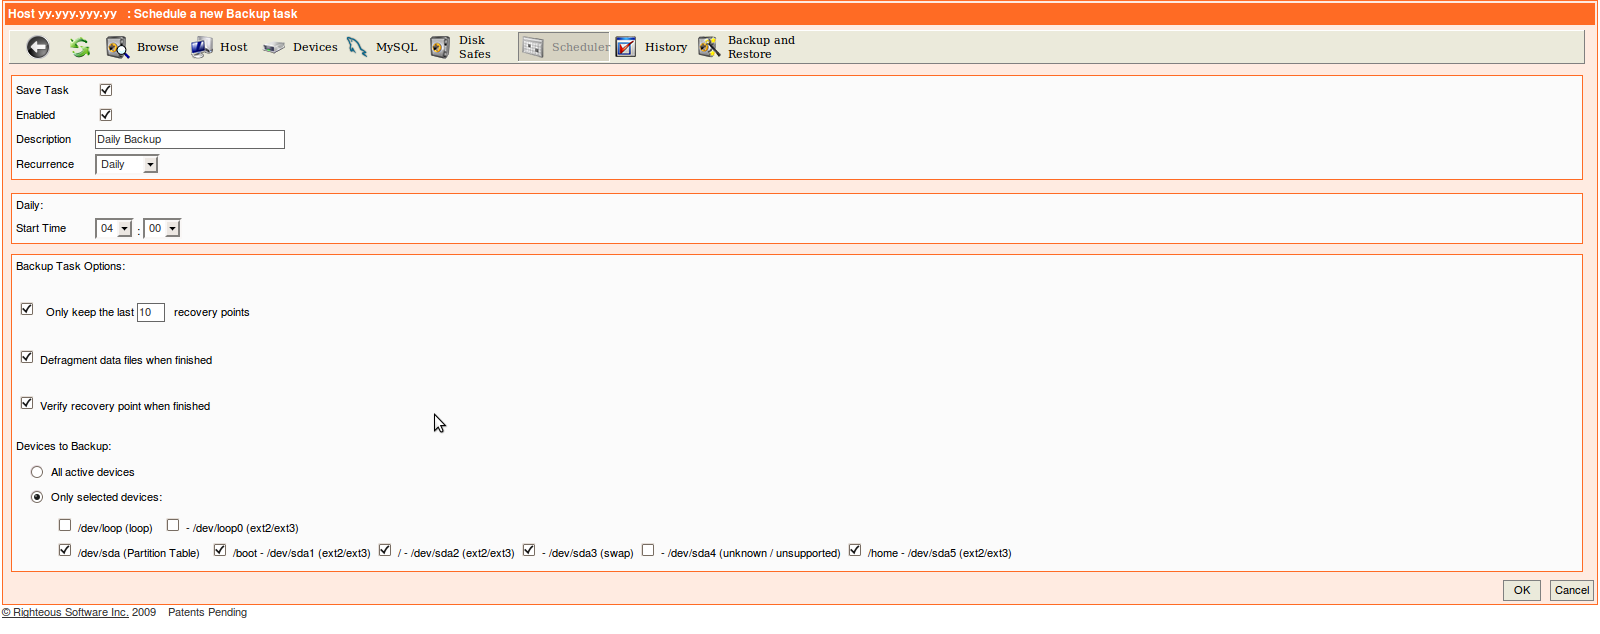Screen dimensions: 1600x634
Task: Click the Devices drive icon
Action: tap(273, 47)
